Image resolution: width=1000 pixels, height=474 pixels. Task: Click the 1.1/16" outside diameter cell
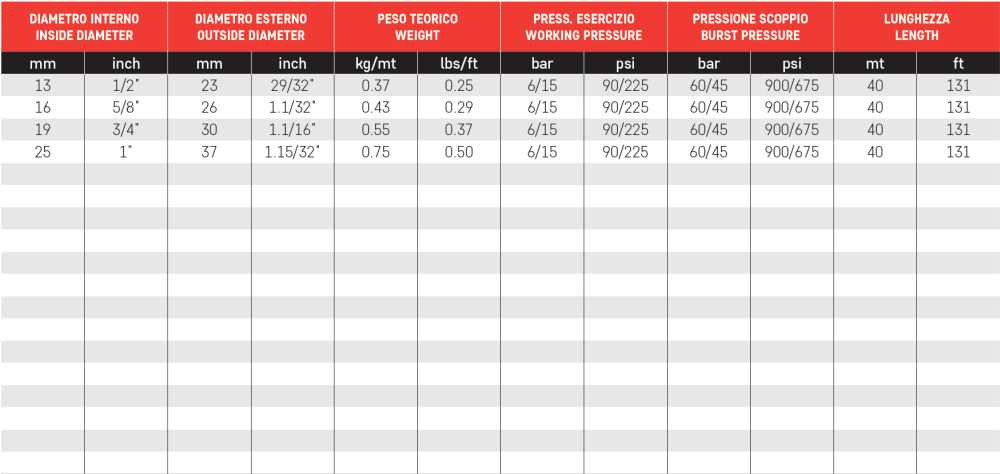292,130
